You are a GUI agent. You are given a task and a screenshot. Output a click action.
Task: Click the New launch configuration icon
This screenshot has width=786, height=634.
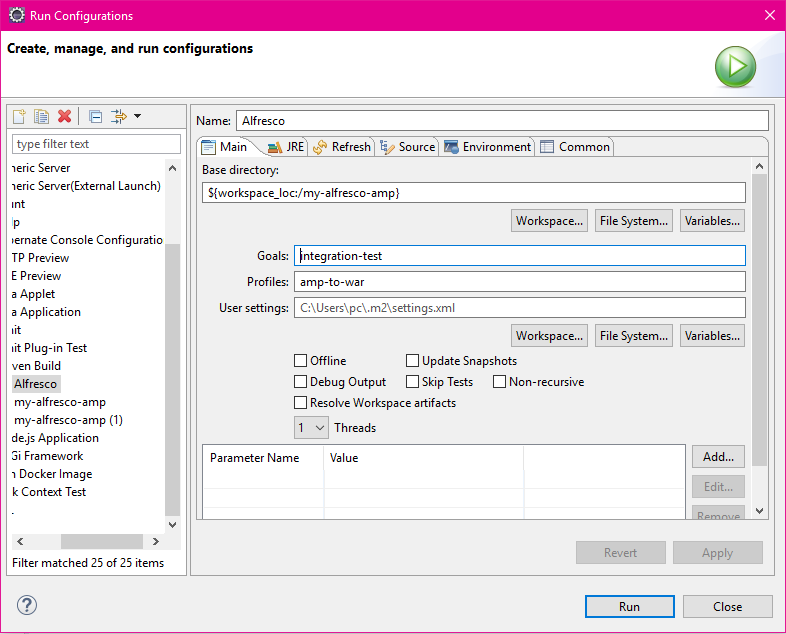[x=19, y=117]
